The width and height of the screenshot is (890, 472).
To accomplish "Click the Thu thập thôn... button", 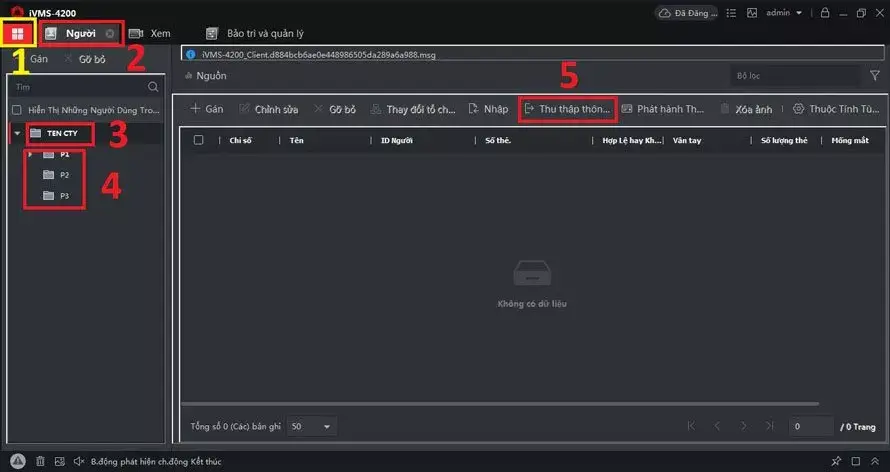I will [x=568, y=109].
